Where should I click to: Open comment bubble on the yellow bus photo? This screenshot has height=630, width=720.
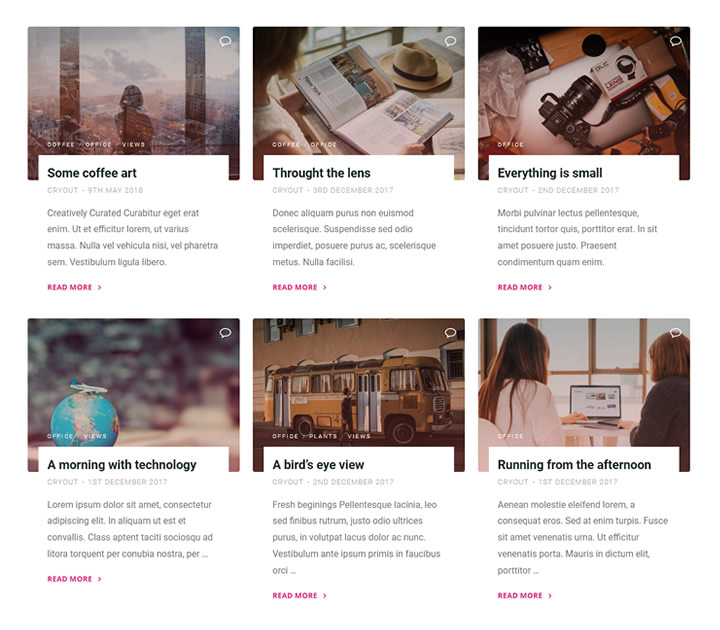pos(450,333)
